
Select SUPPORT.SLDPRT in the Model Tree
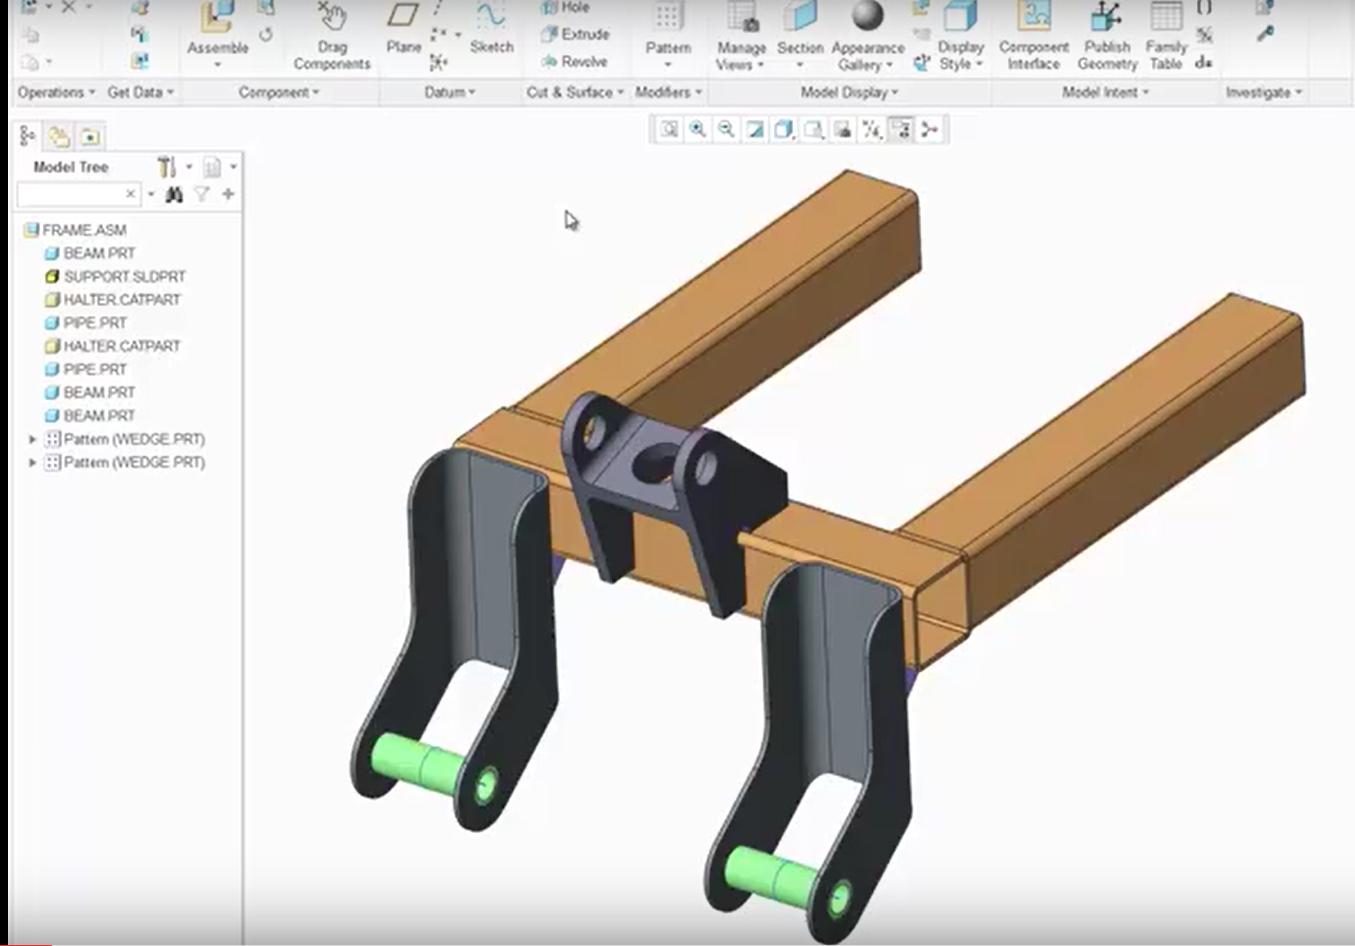point(115,276)
